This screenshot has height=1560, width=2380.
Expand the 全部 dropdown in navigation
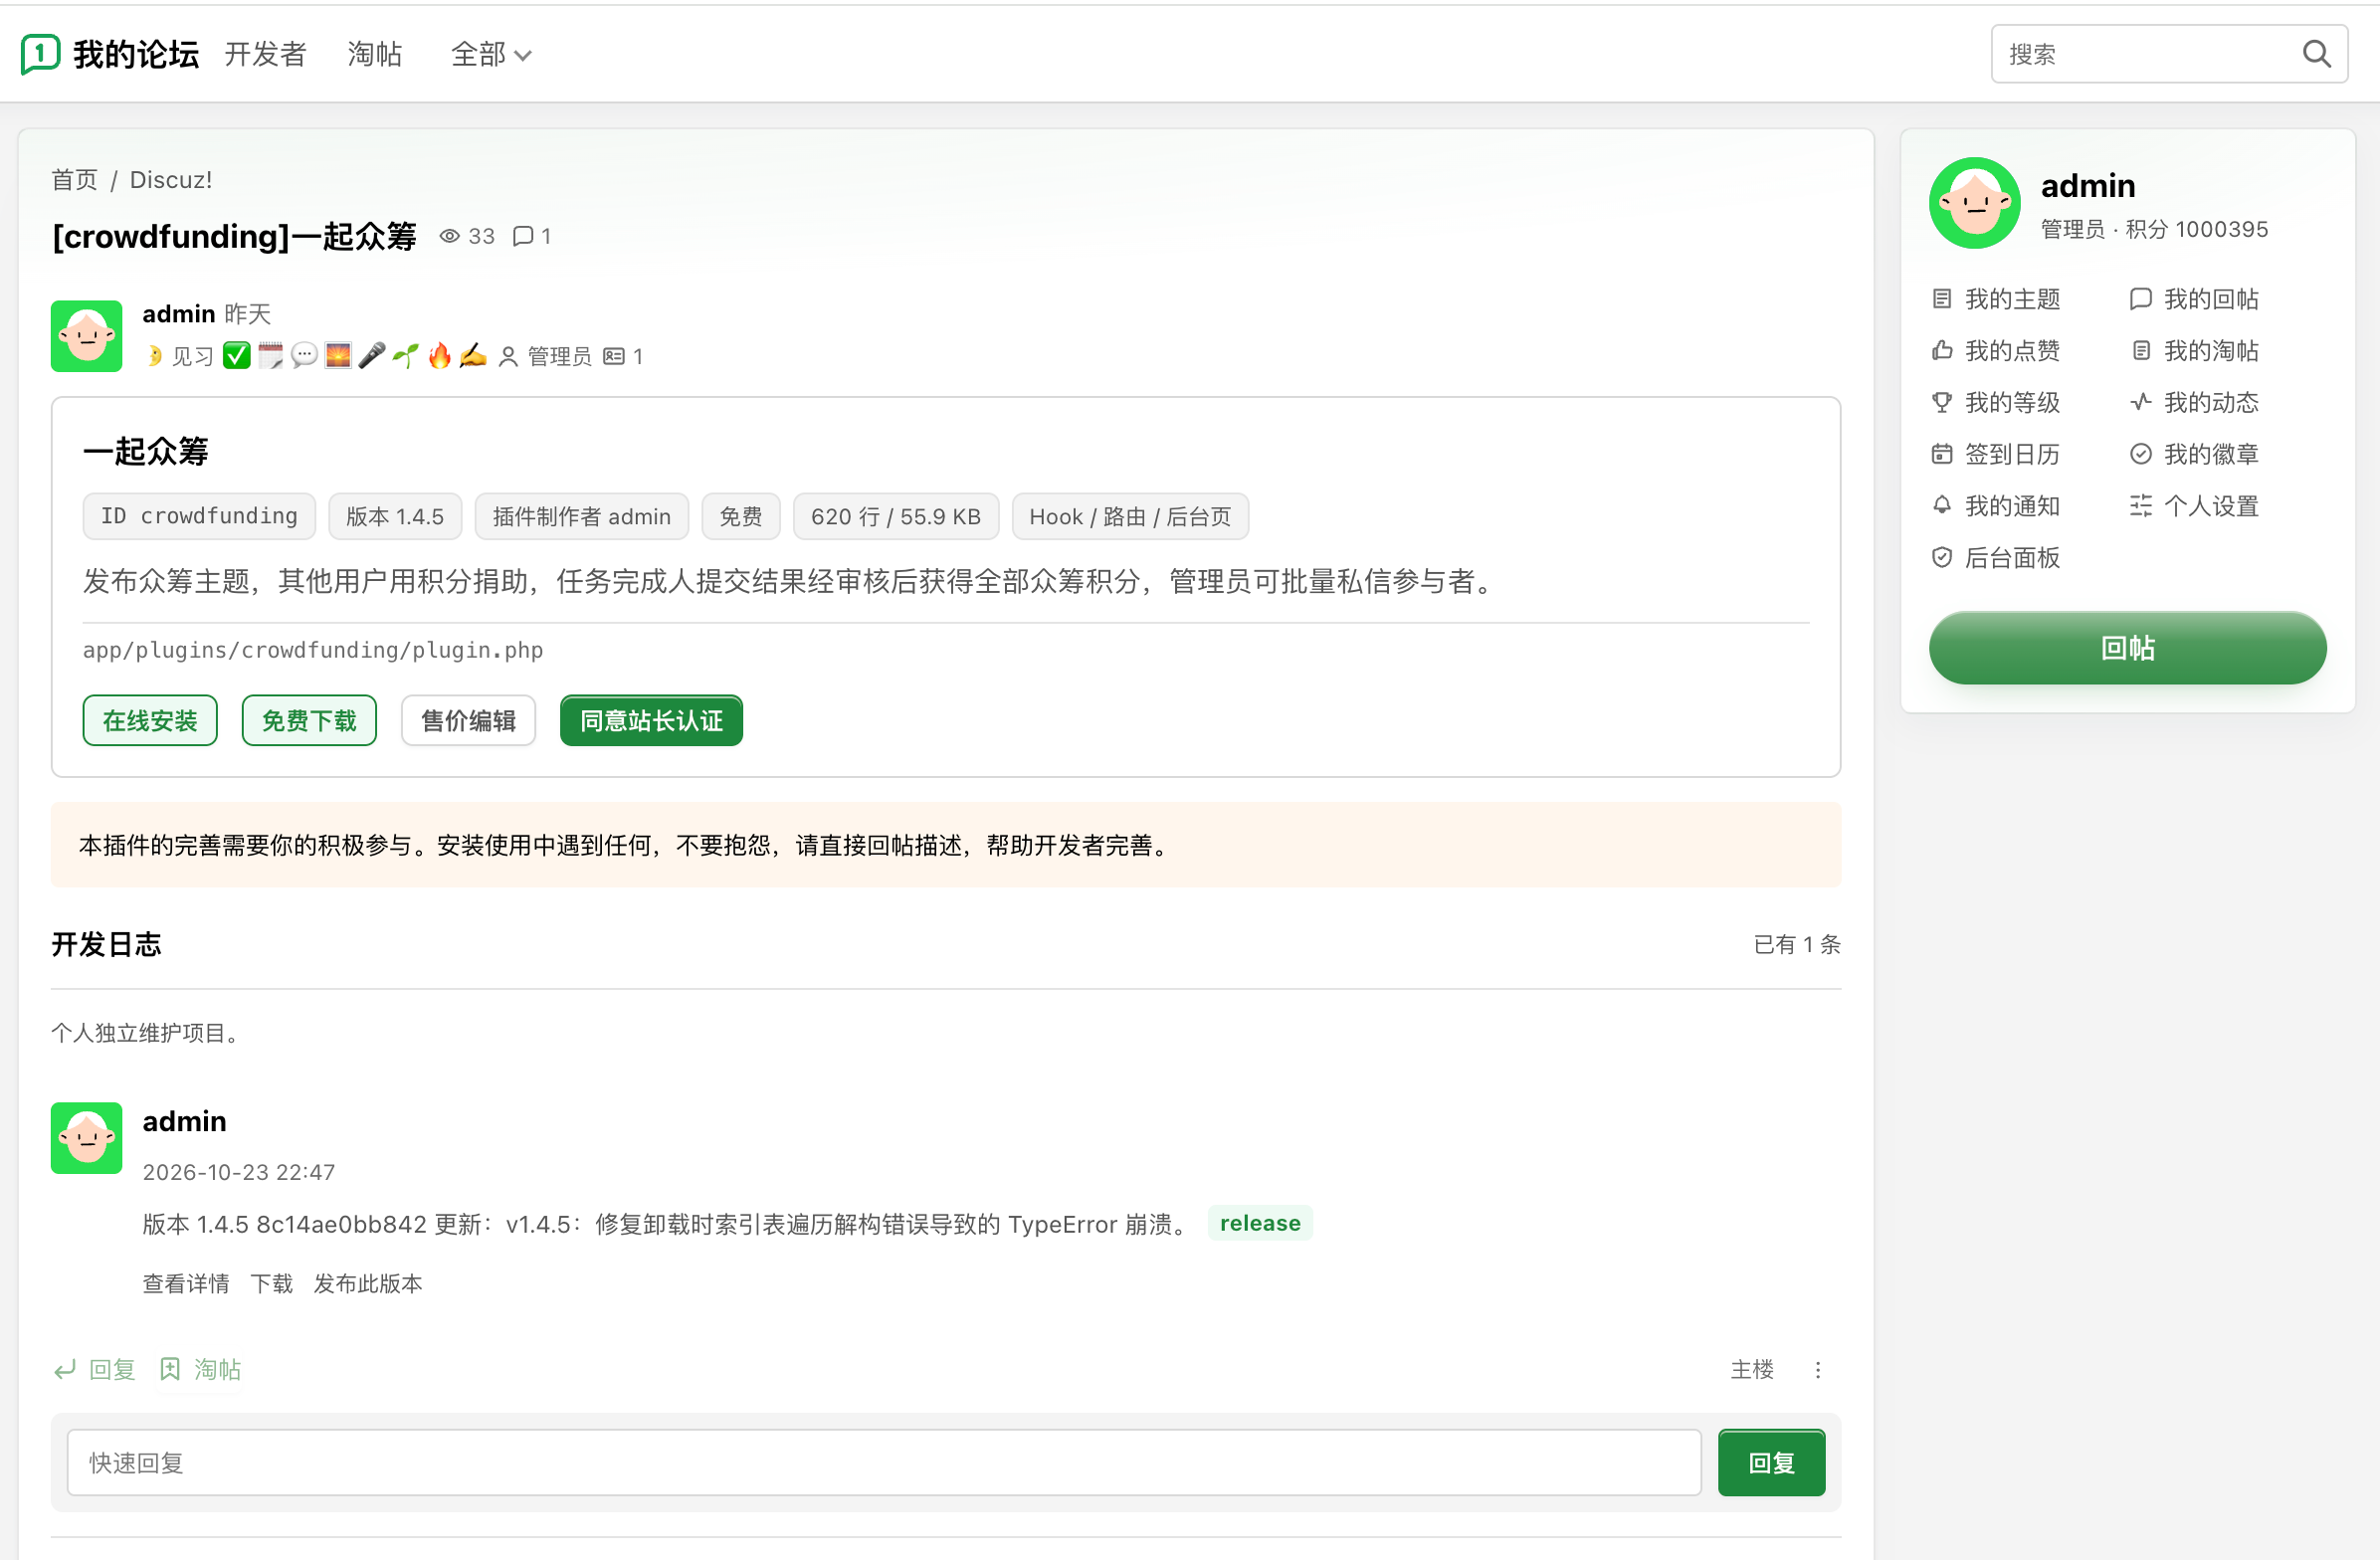[x=491, y=54]
